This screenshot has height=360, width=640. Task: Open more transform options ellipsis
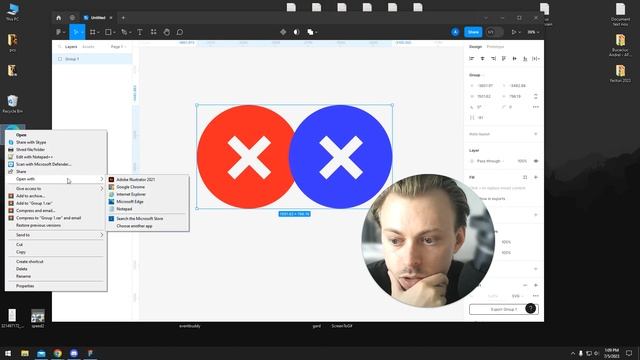(x=536, y=107)
